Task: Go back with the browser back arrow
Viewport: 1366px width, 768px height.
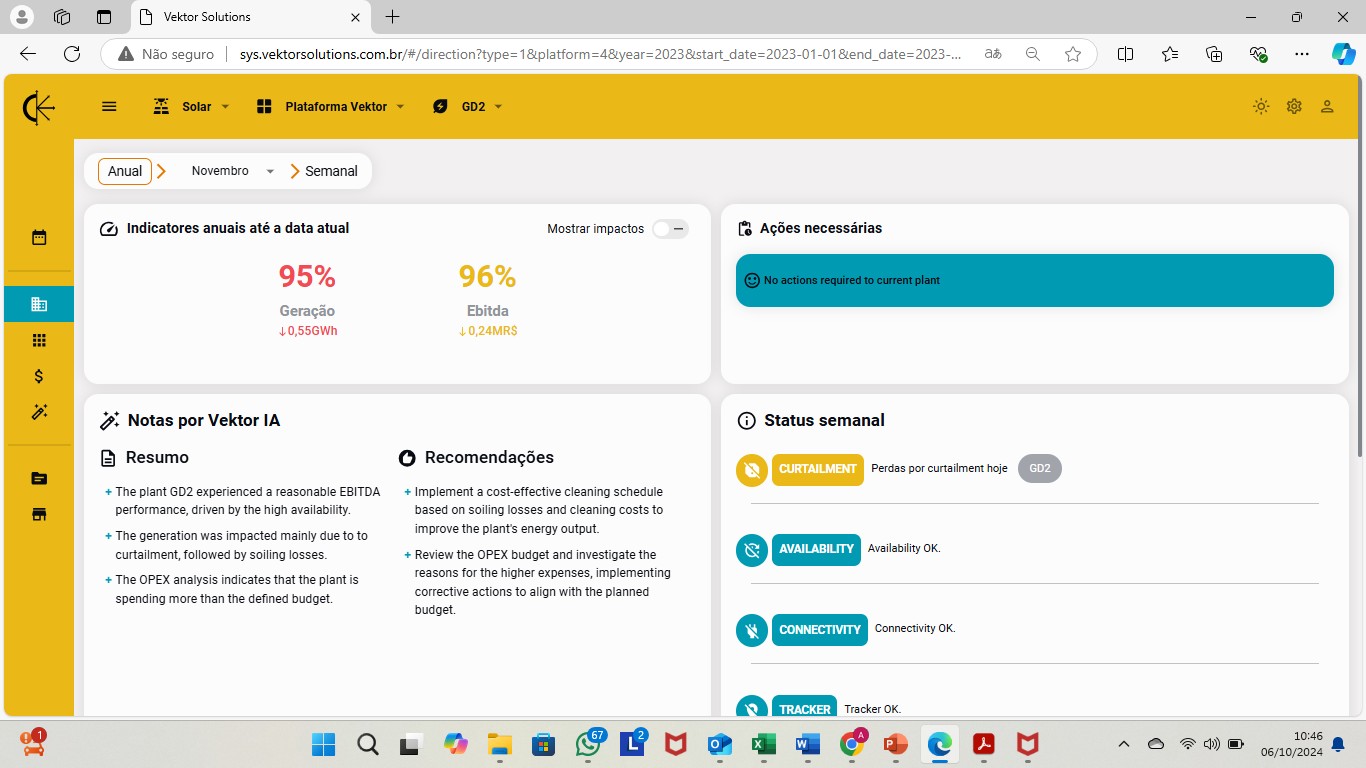Action: (x=28, y=54)
